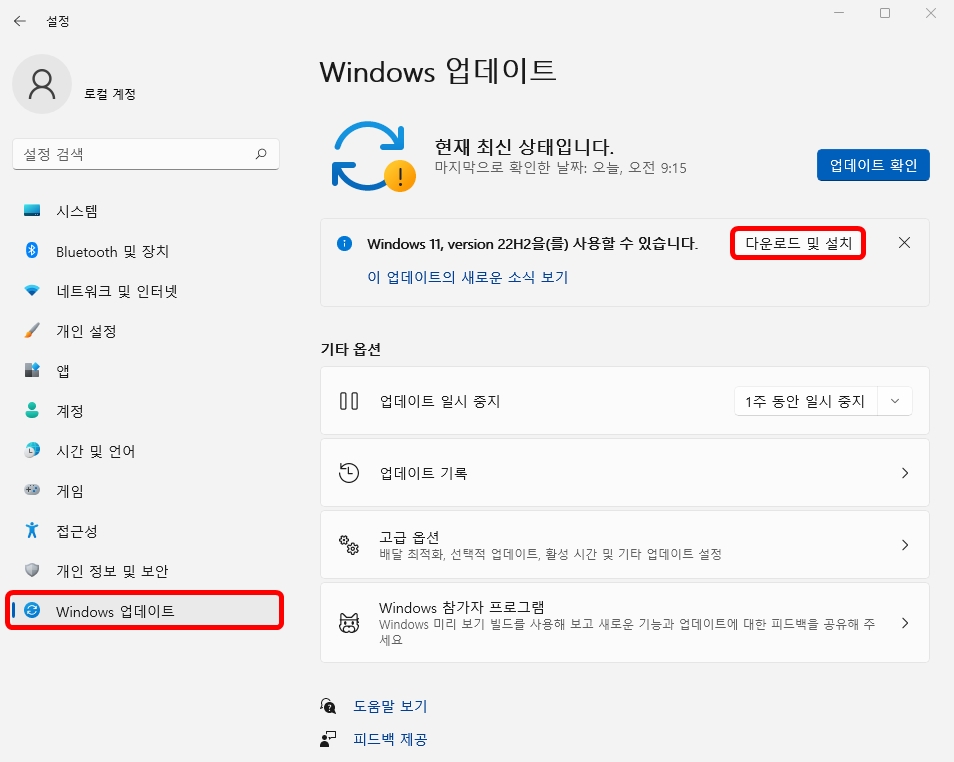This screenshot has height=762, width=954.
Task: Click the 현재 최신 상태입니다 status text
Action: [524, 147]
